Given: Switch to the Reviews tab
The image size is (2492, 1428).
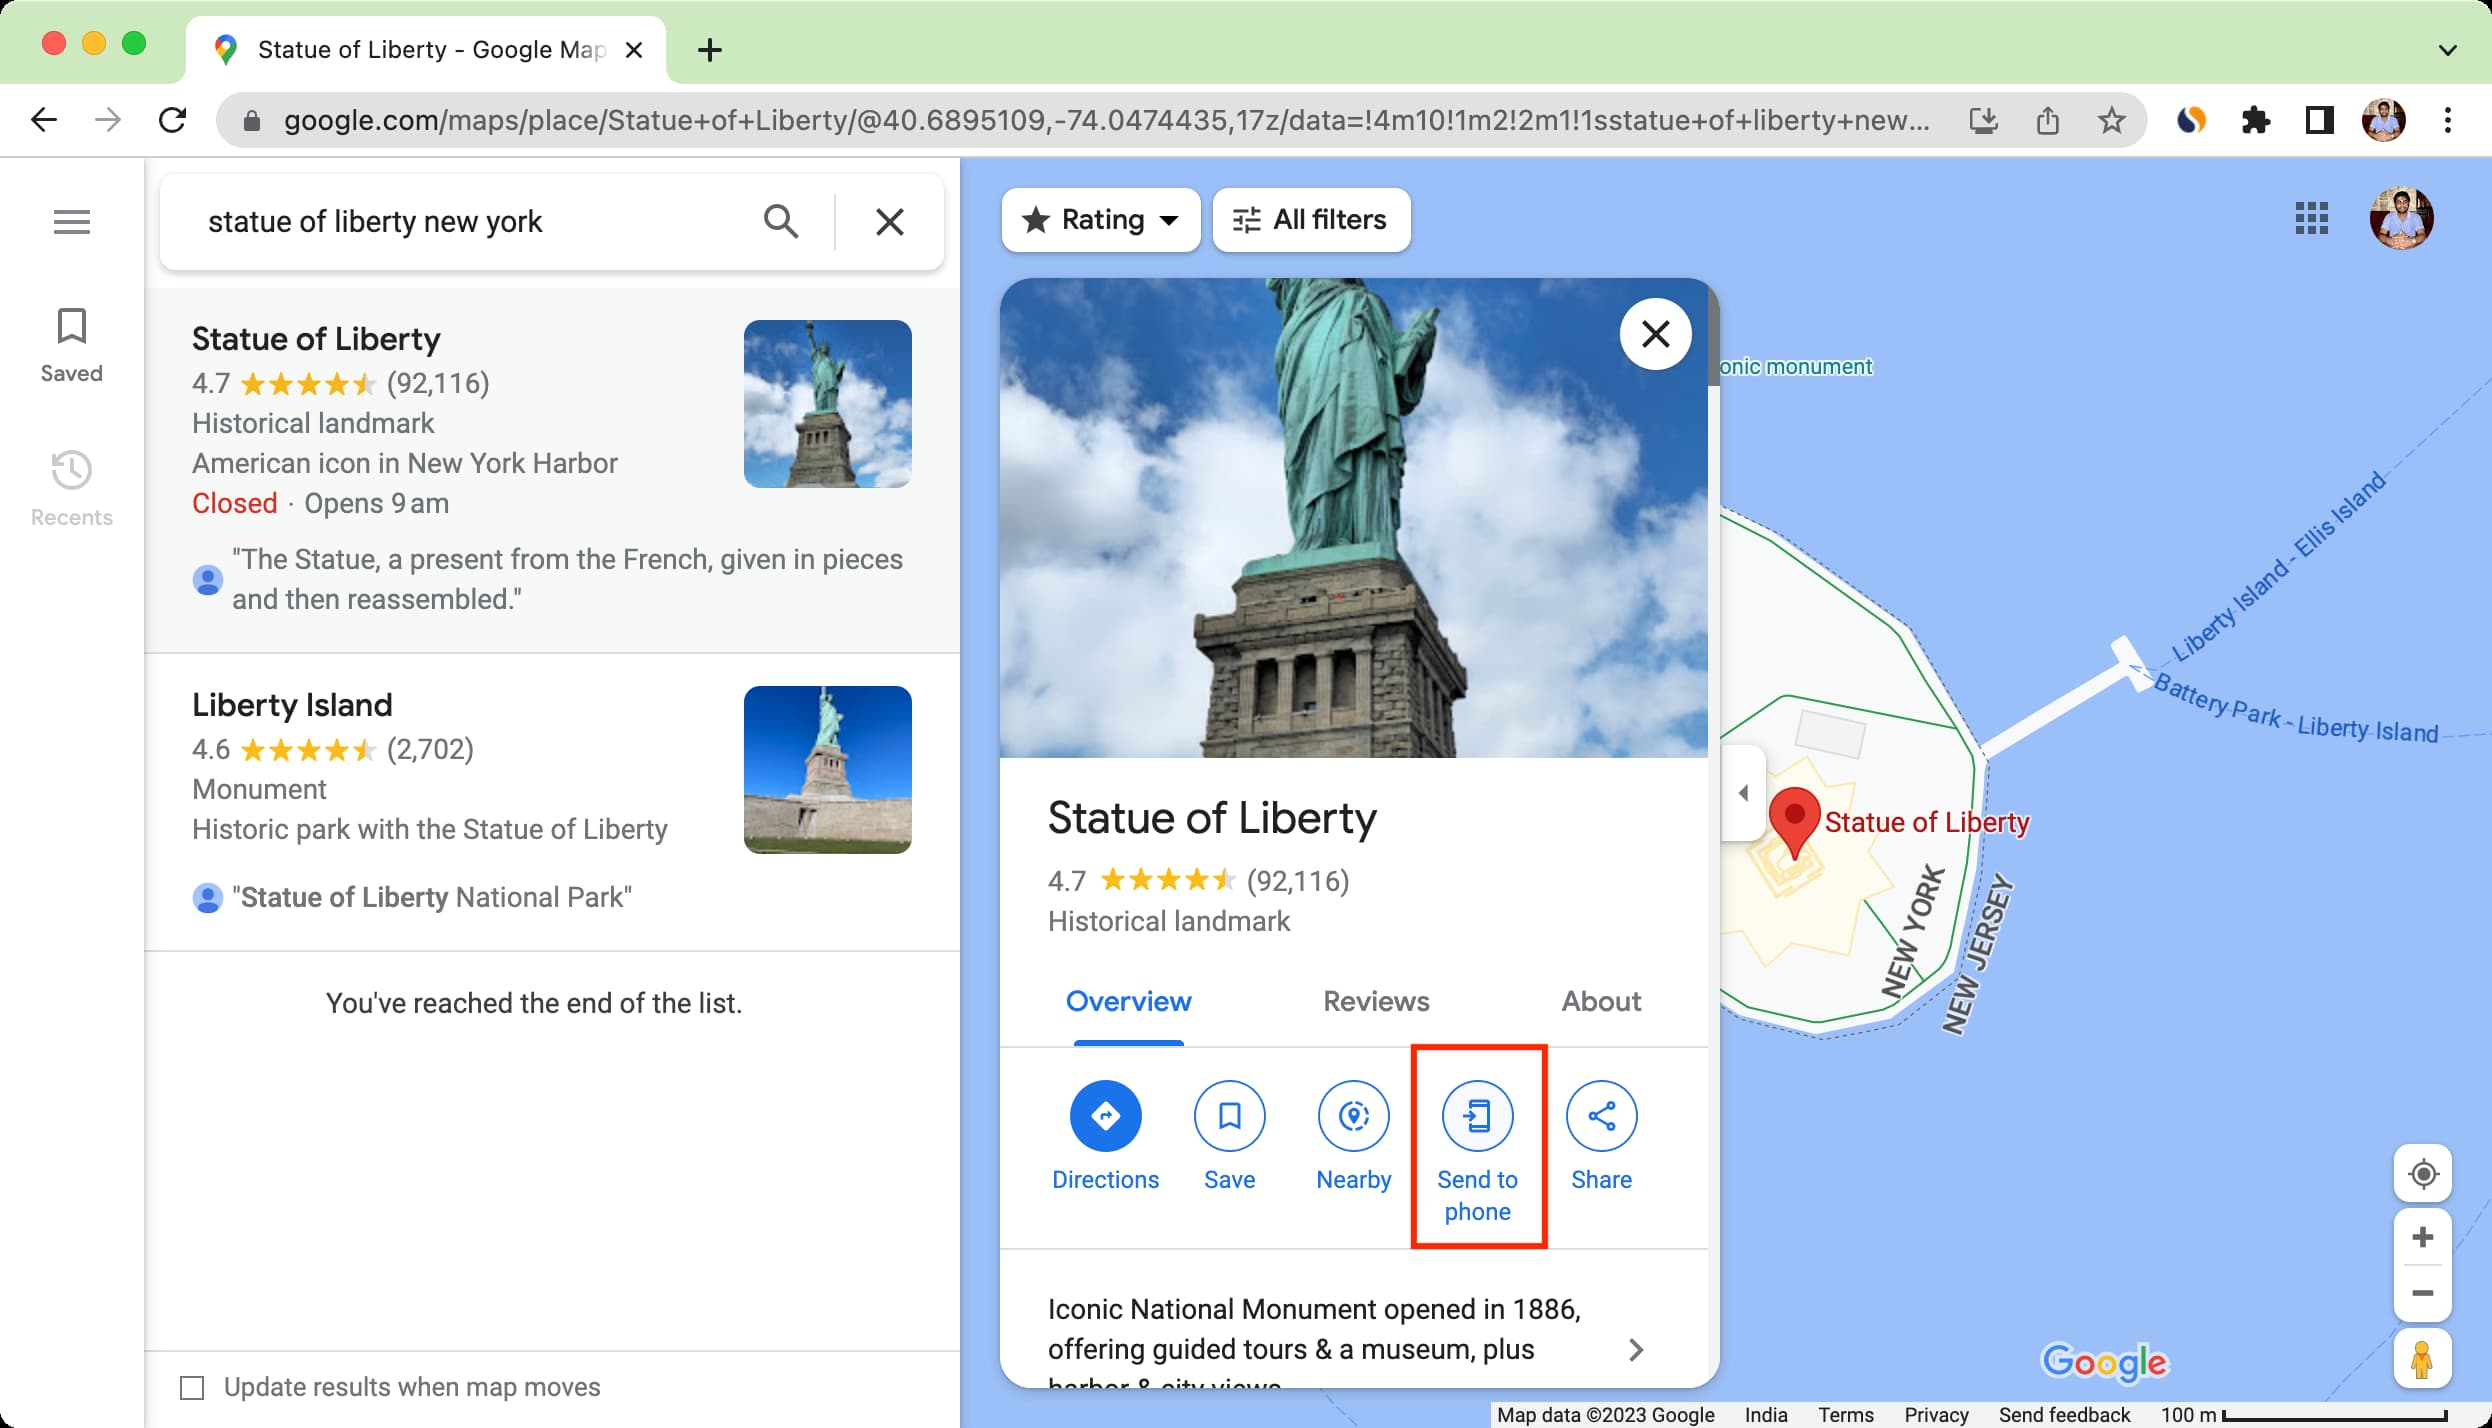Looking at the screenshot, I should 1376,1002.
